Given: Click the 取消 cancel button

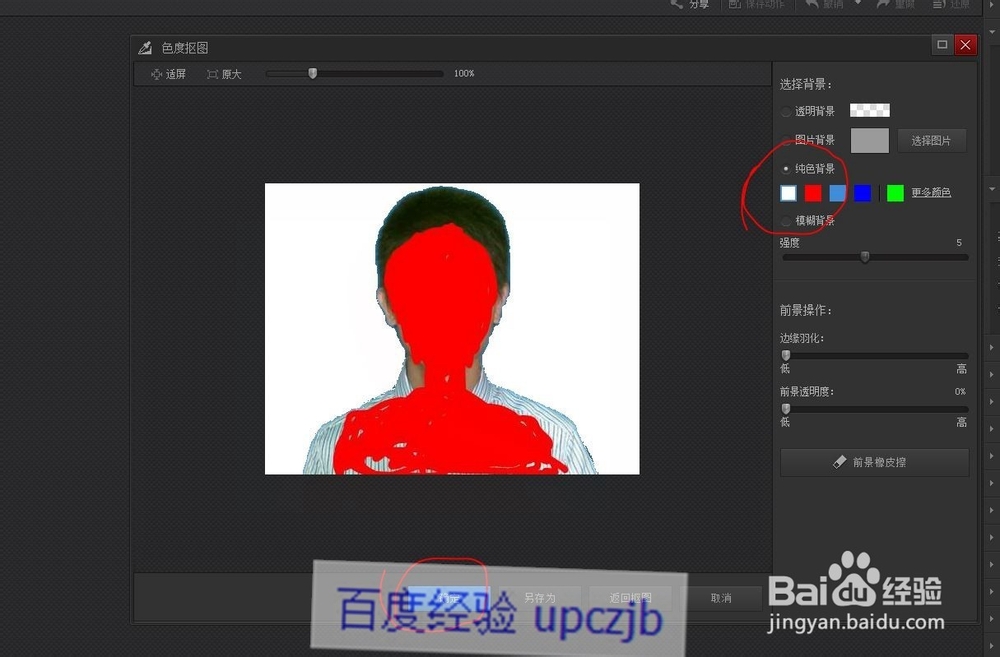Looking at the screenshot, I should [x=721, y=598].
